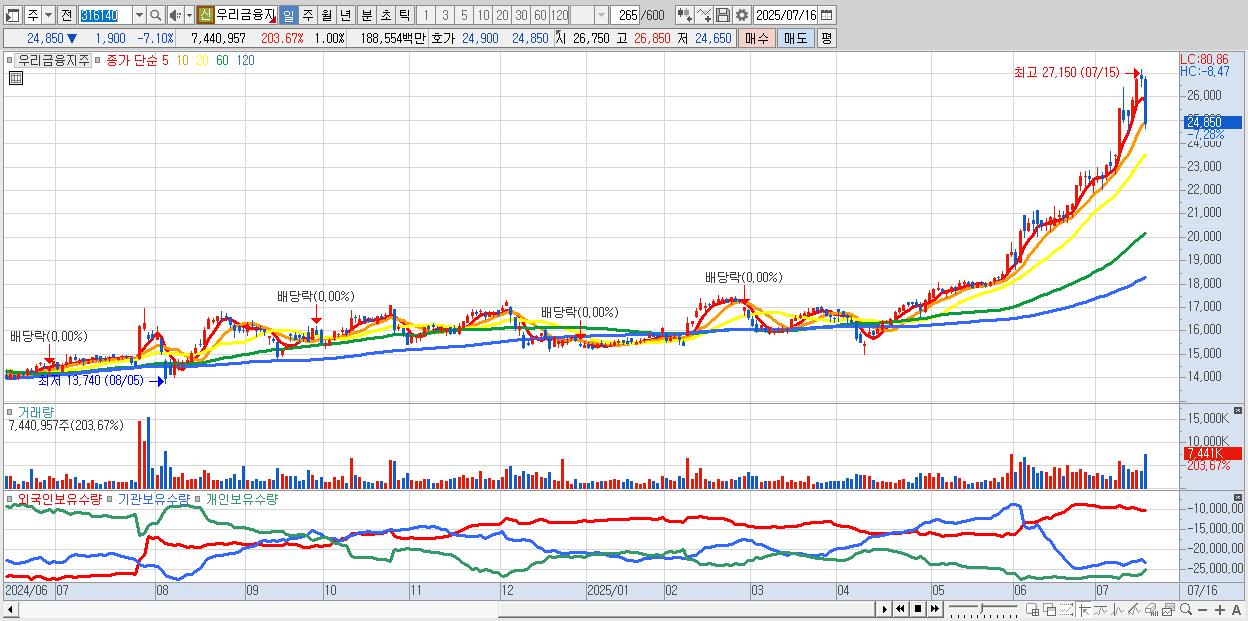This screenshot has height=621, width=1248.
Task: Select the 년 yearly chart period
Action: [345, 16]
